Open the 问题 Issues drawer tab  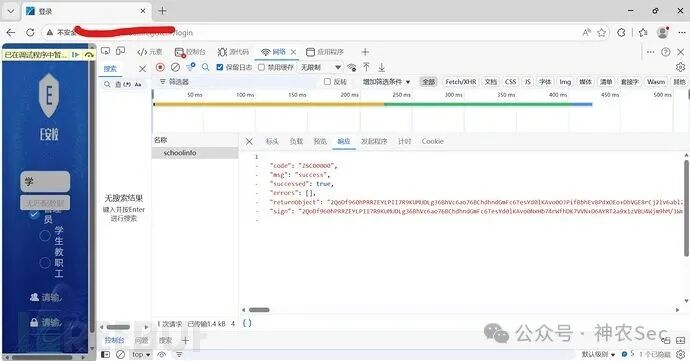(141, 340)
